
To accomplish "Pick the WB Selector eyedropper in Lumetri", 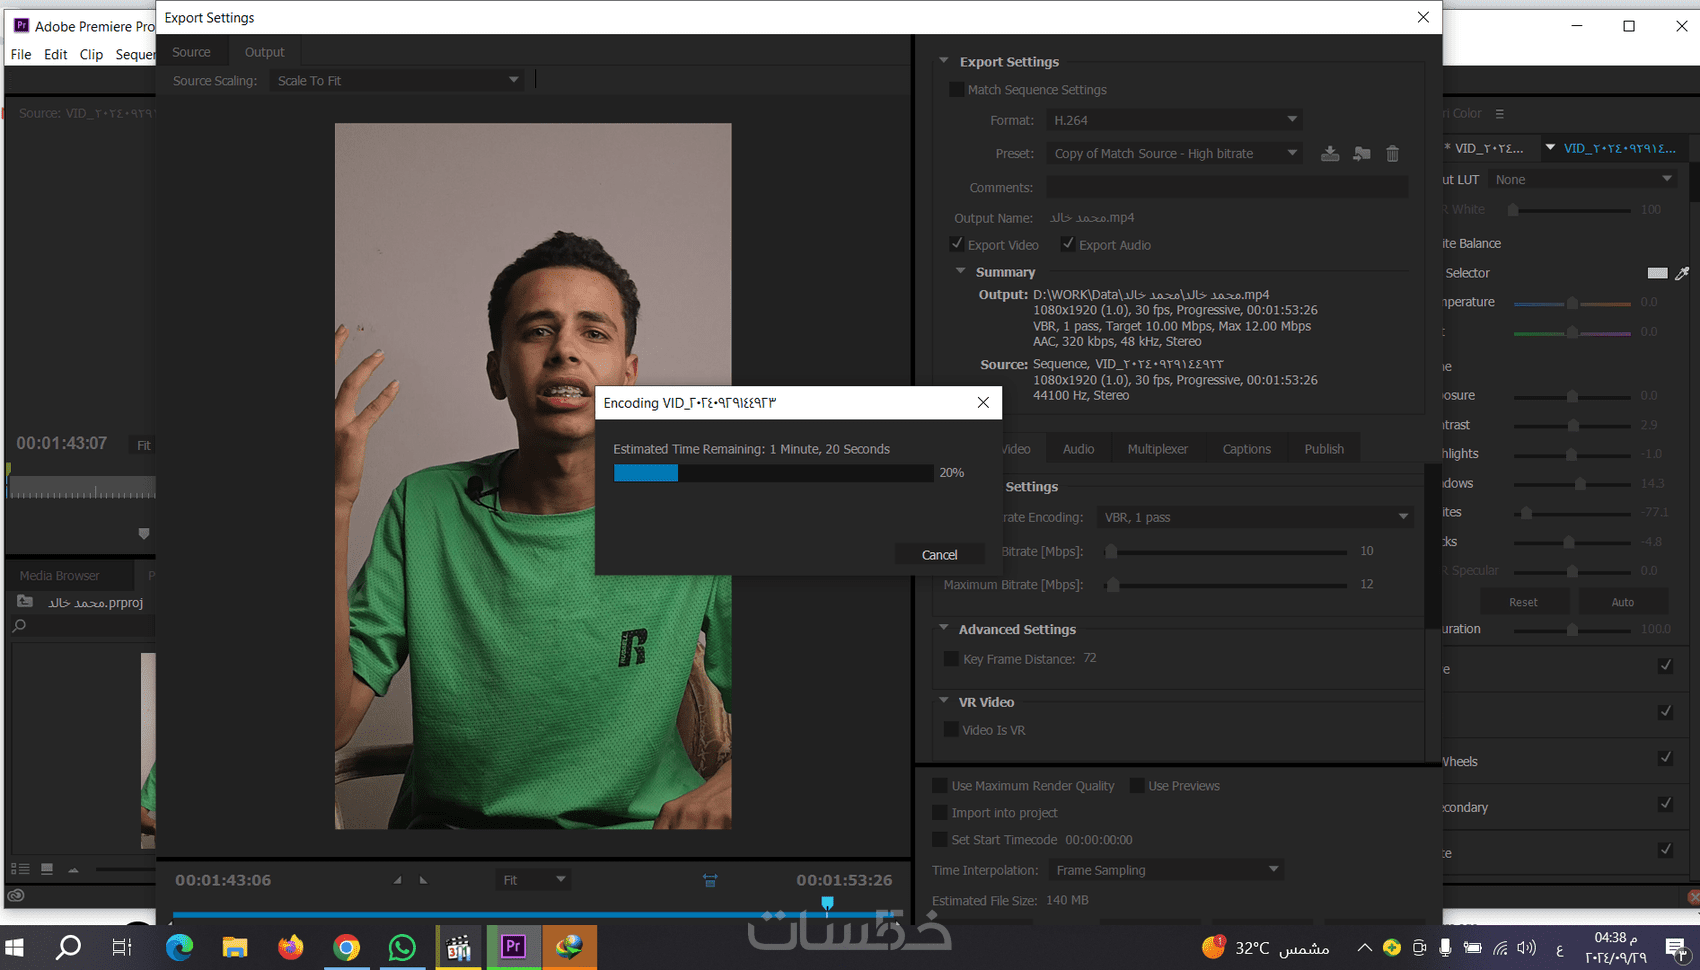I will click(1682, 273).
